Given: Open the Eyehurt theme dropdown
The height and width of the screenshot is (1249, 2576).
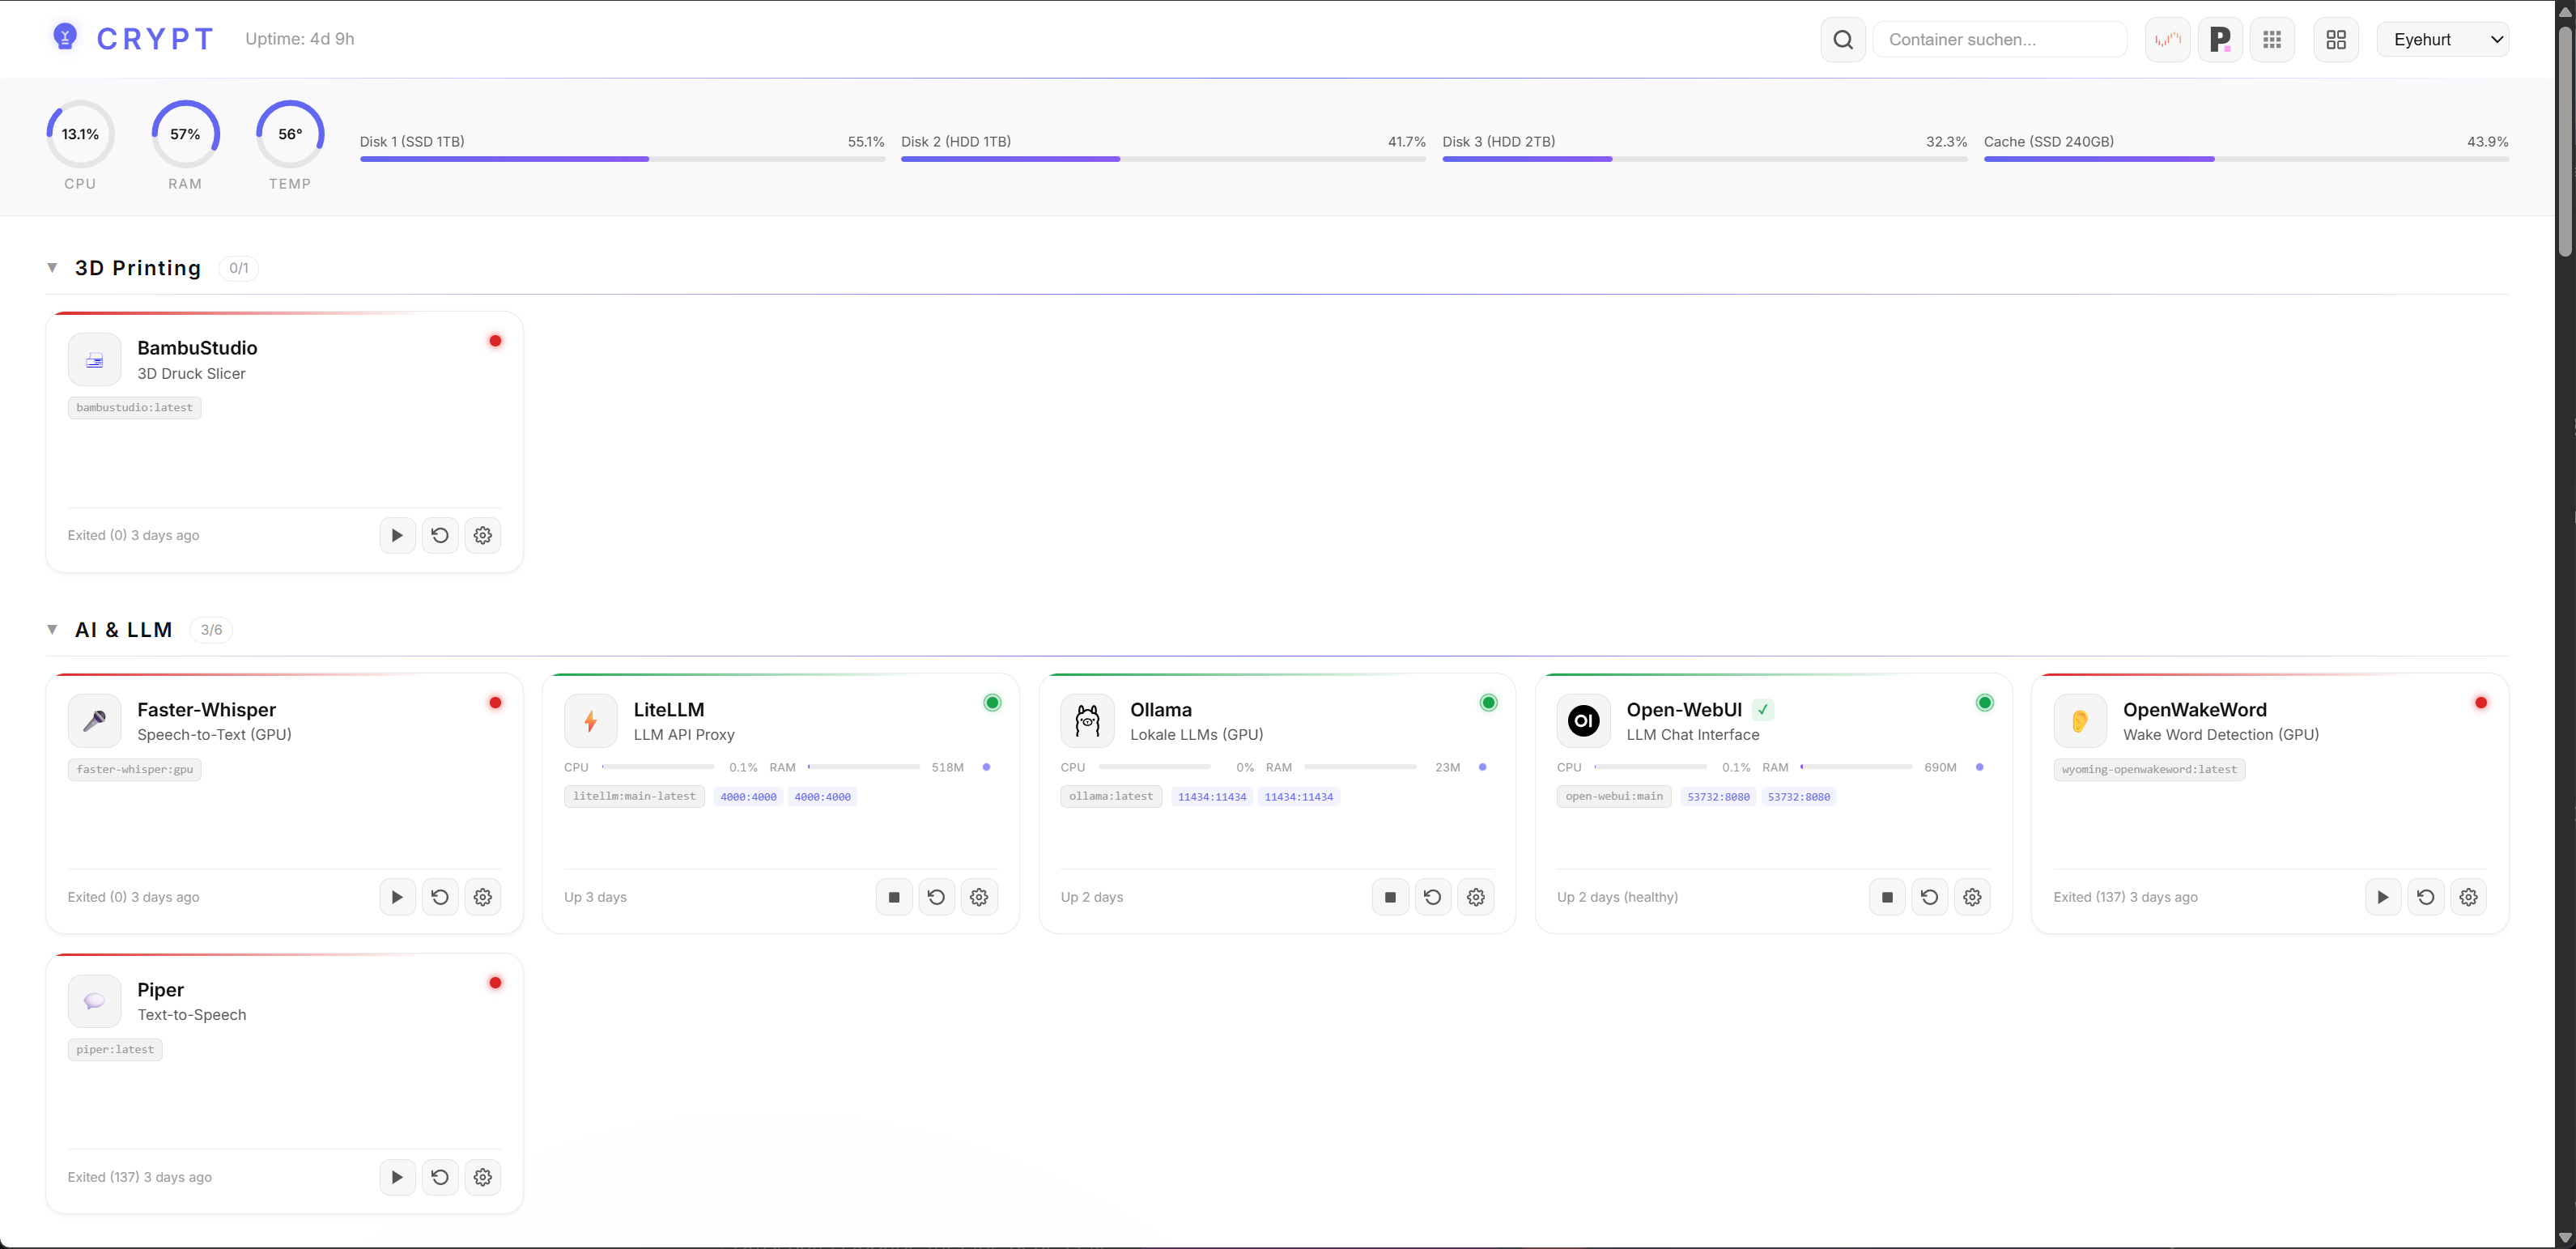Looking at the screenshot, I should click(2443, 40).
